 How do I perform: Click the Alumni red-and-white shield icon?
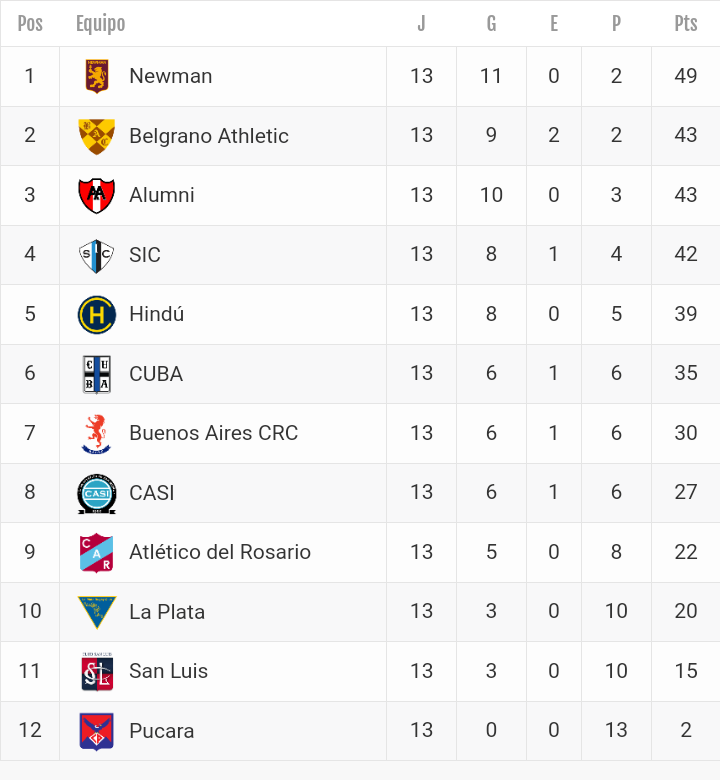(x=97, y=195)
